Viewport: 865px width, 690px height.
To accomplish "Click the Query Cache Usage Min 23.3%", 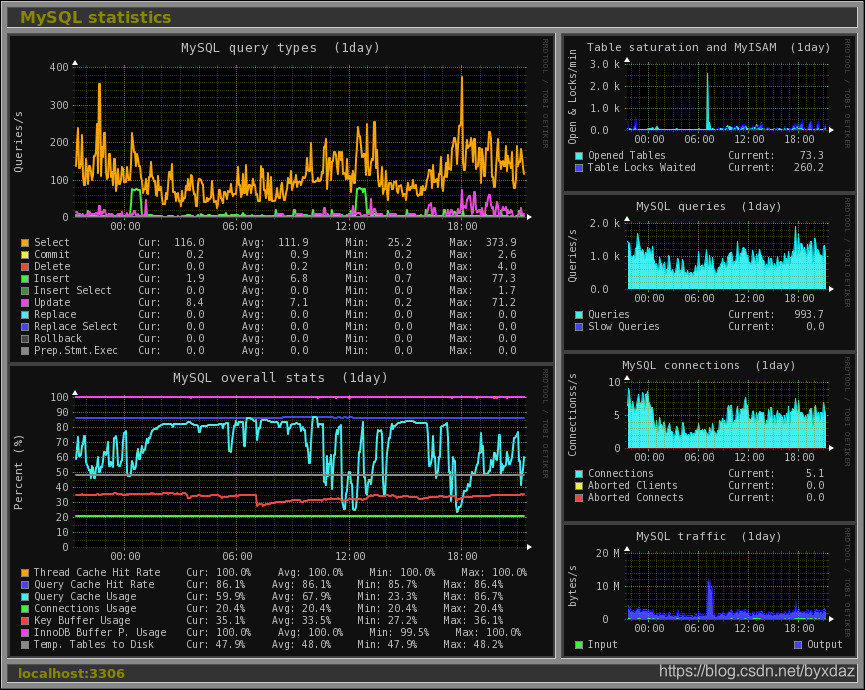I will point(402,597).
